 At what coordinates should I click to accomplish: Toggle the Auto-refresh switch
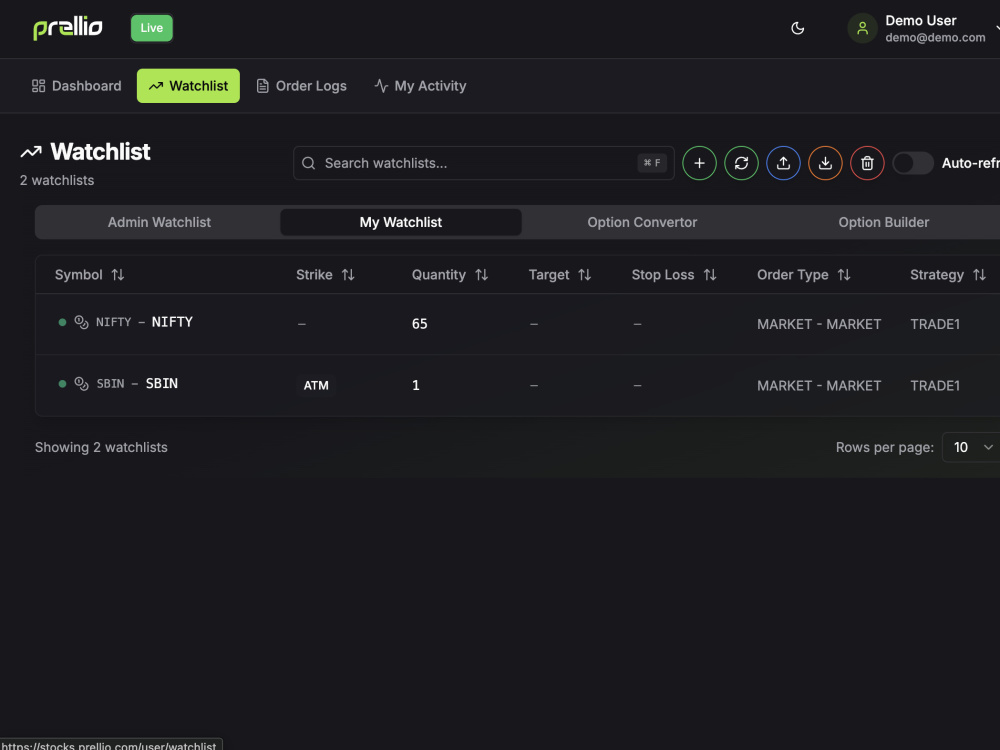click(913, 163)
